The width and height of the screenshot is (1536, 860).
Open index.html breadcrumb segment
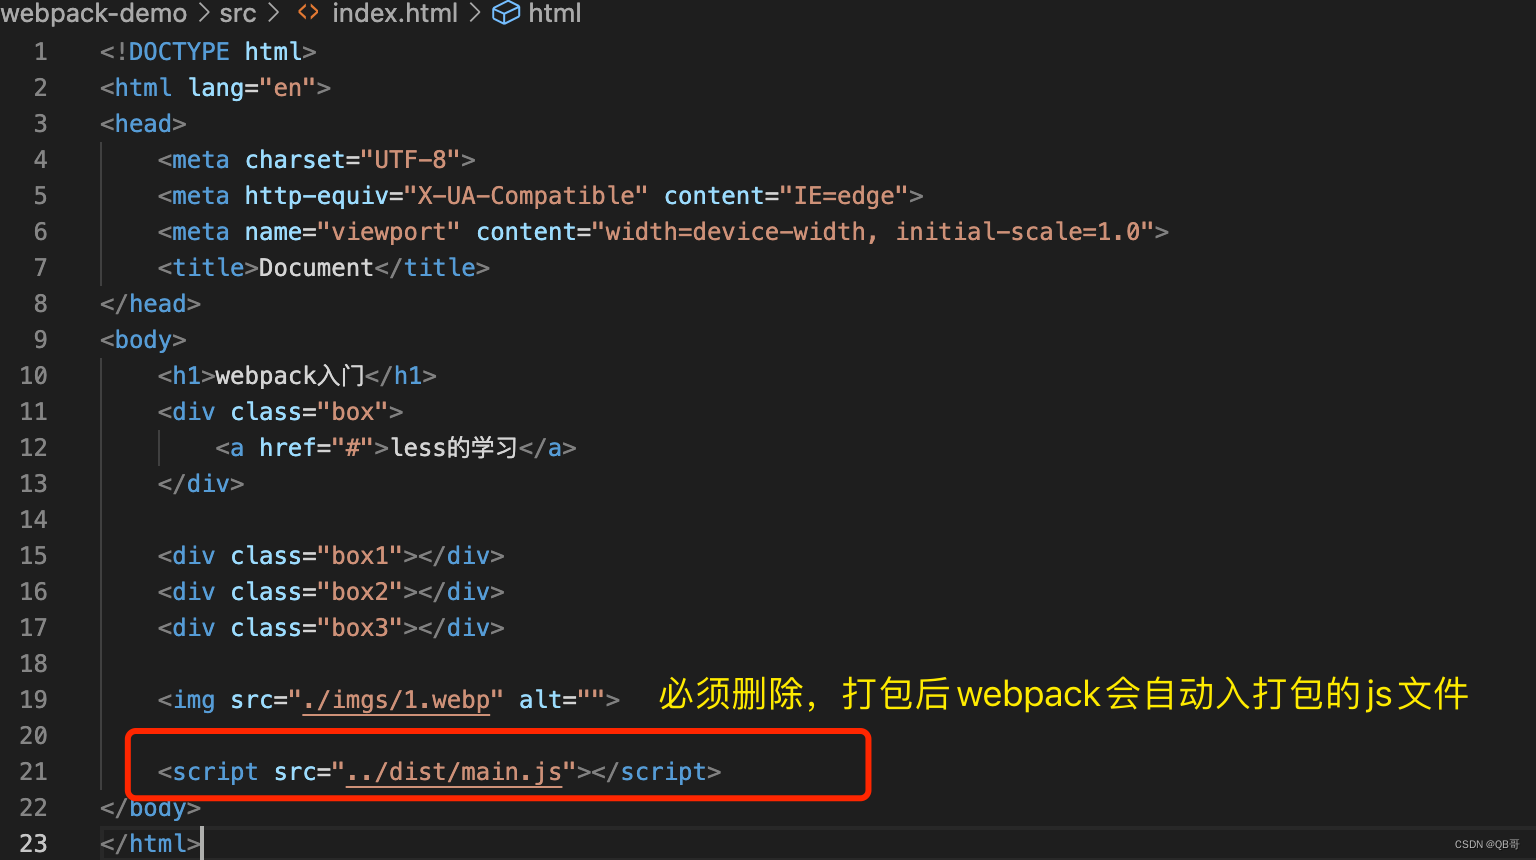(394, 13)
